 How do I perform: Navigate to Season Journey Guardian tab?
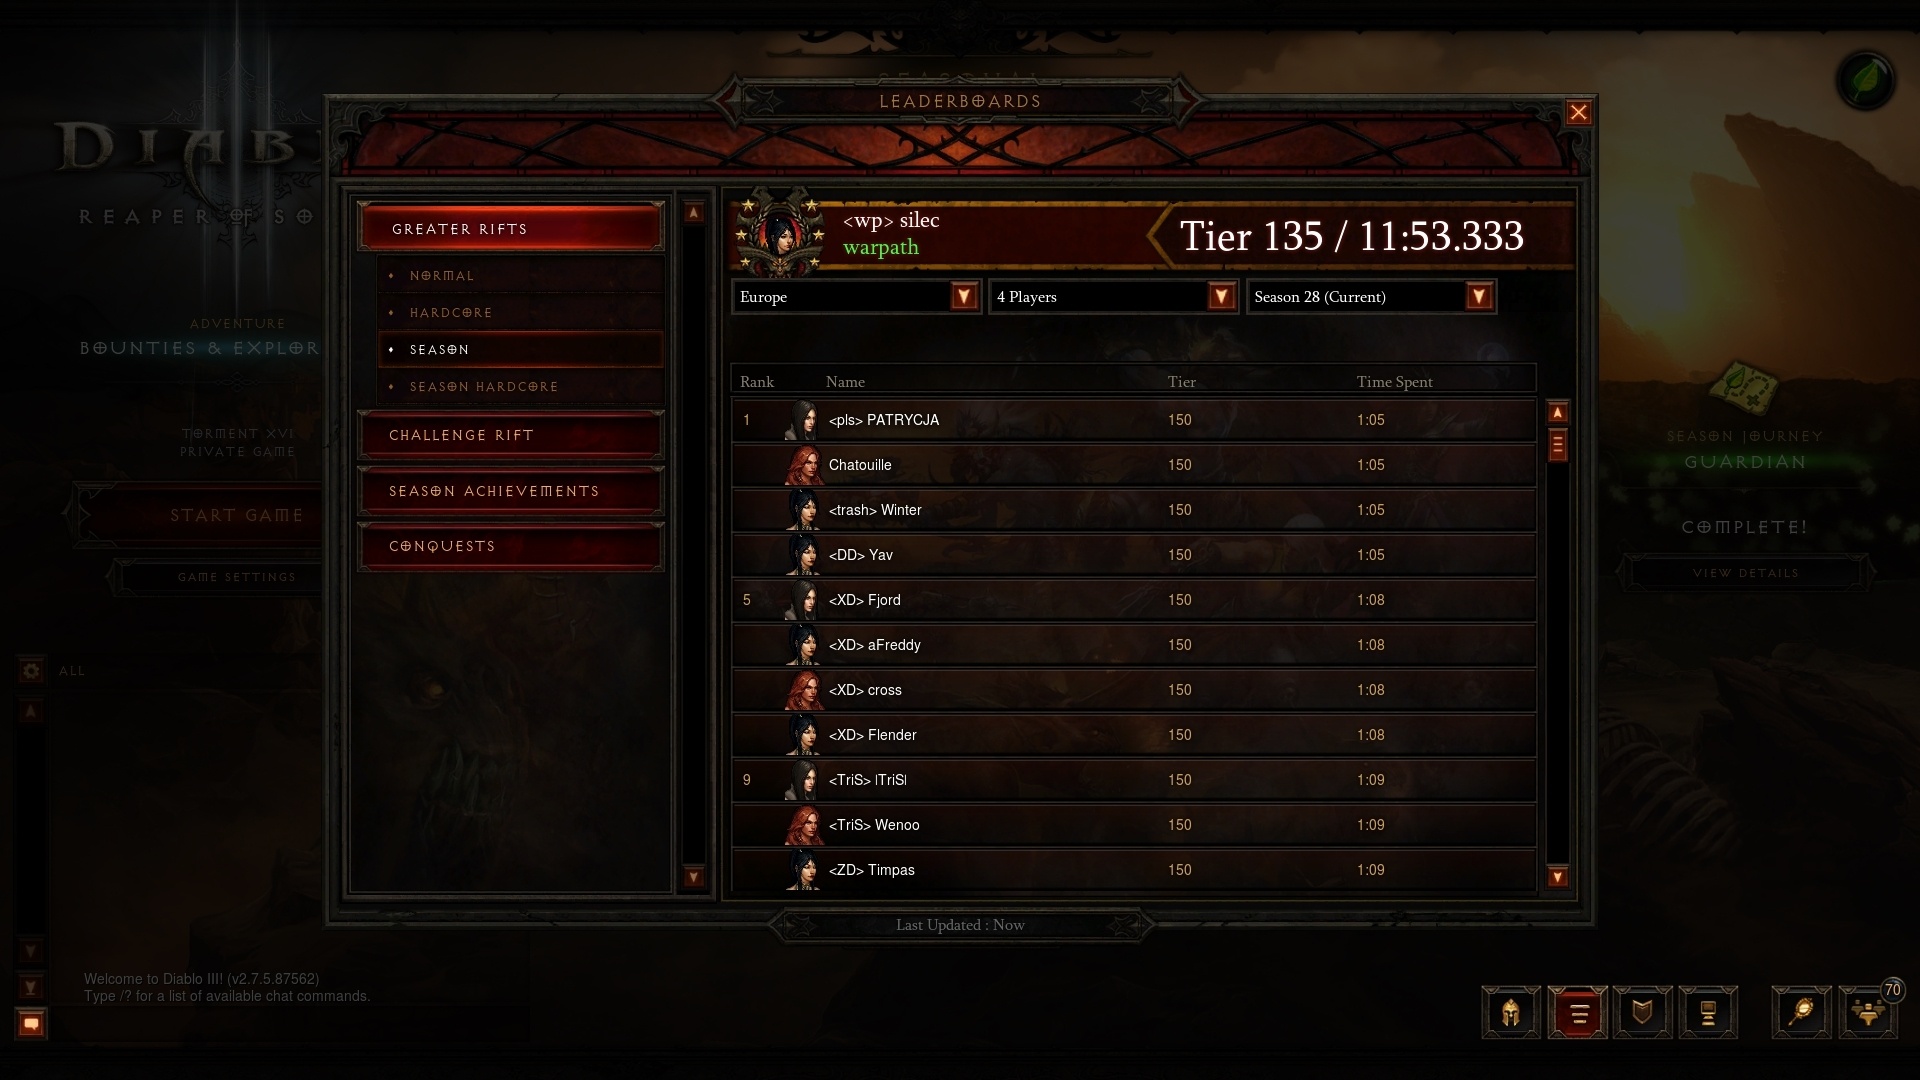pos(1745,462)
